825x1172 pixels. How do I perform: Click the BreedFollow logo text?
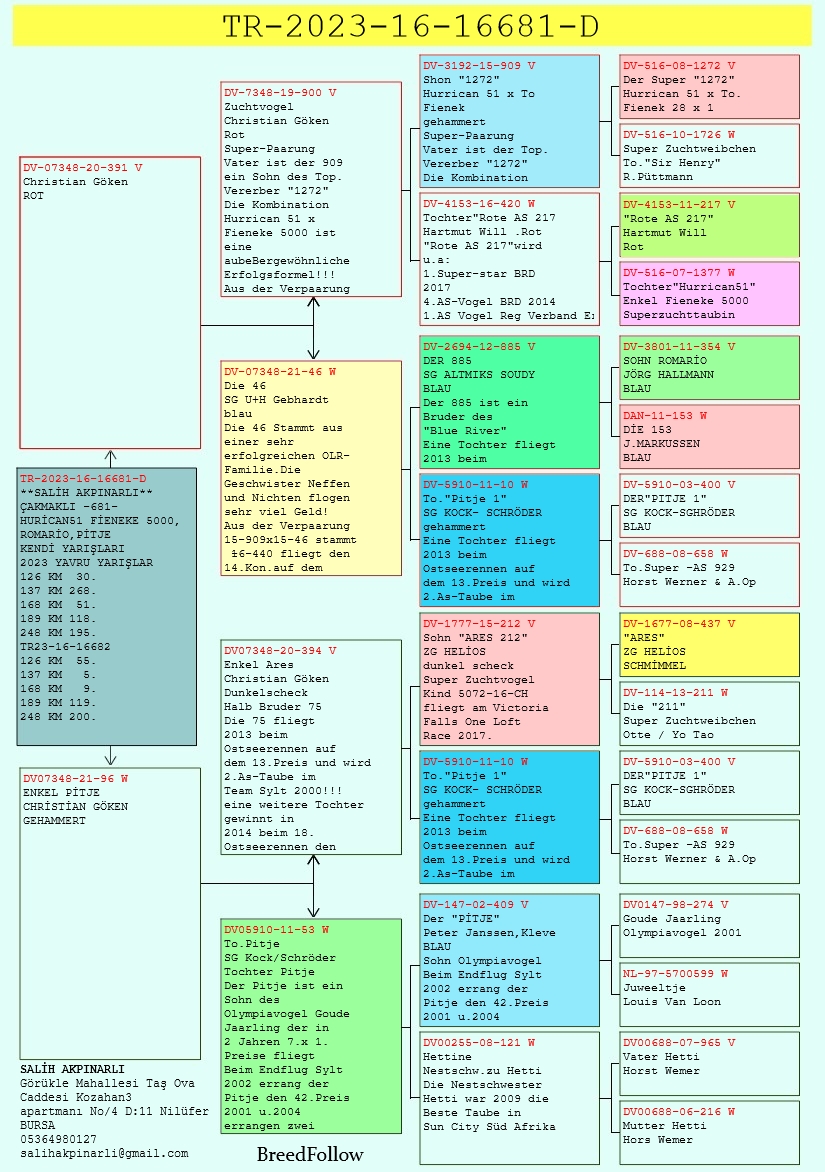pos(310,1155)
